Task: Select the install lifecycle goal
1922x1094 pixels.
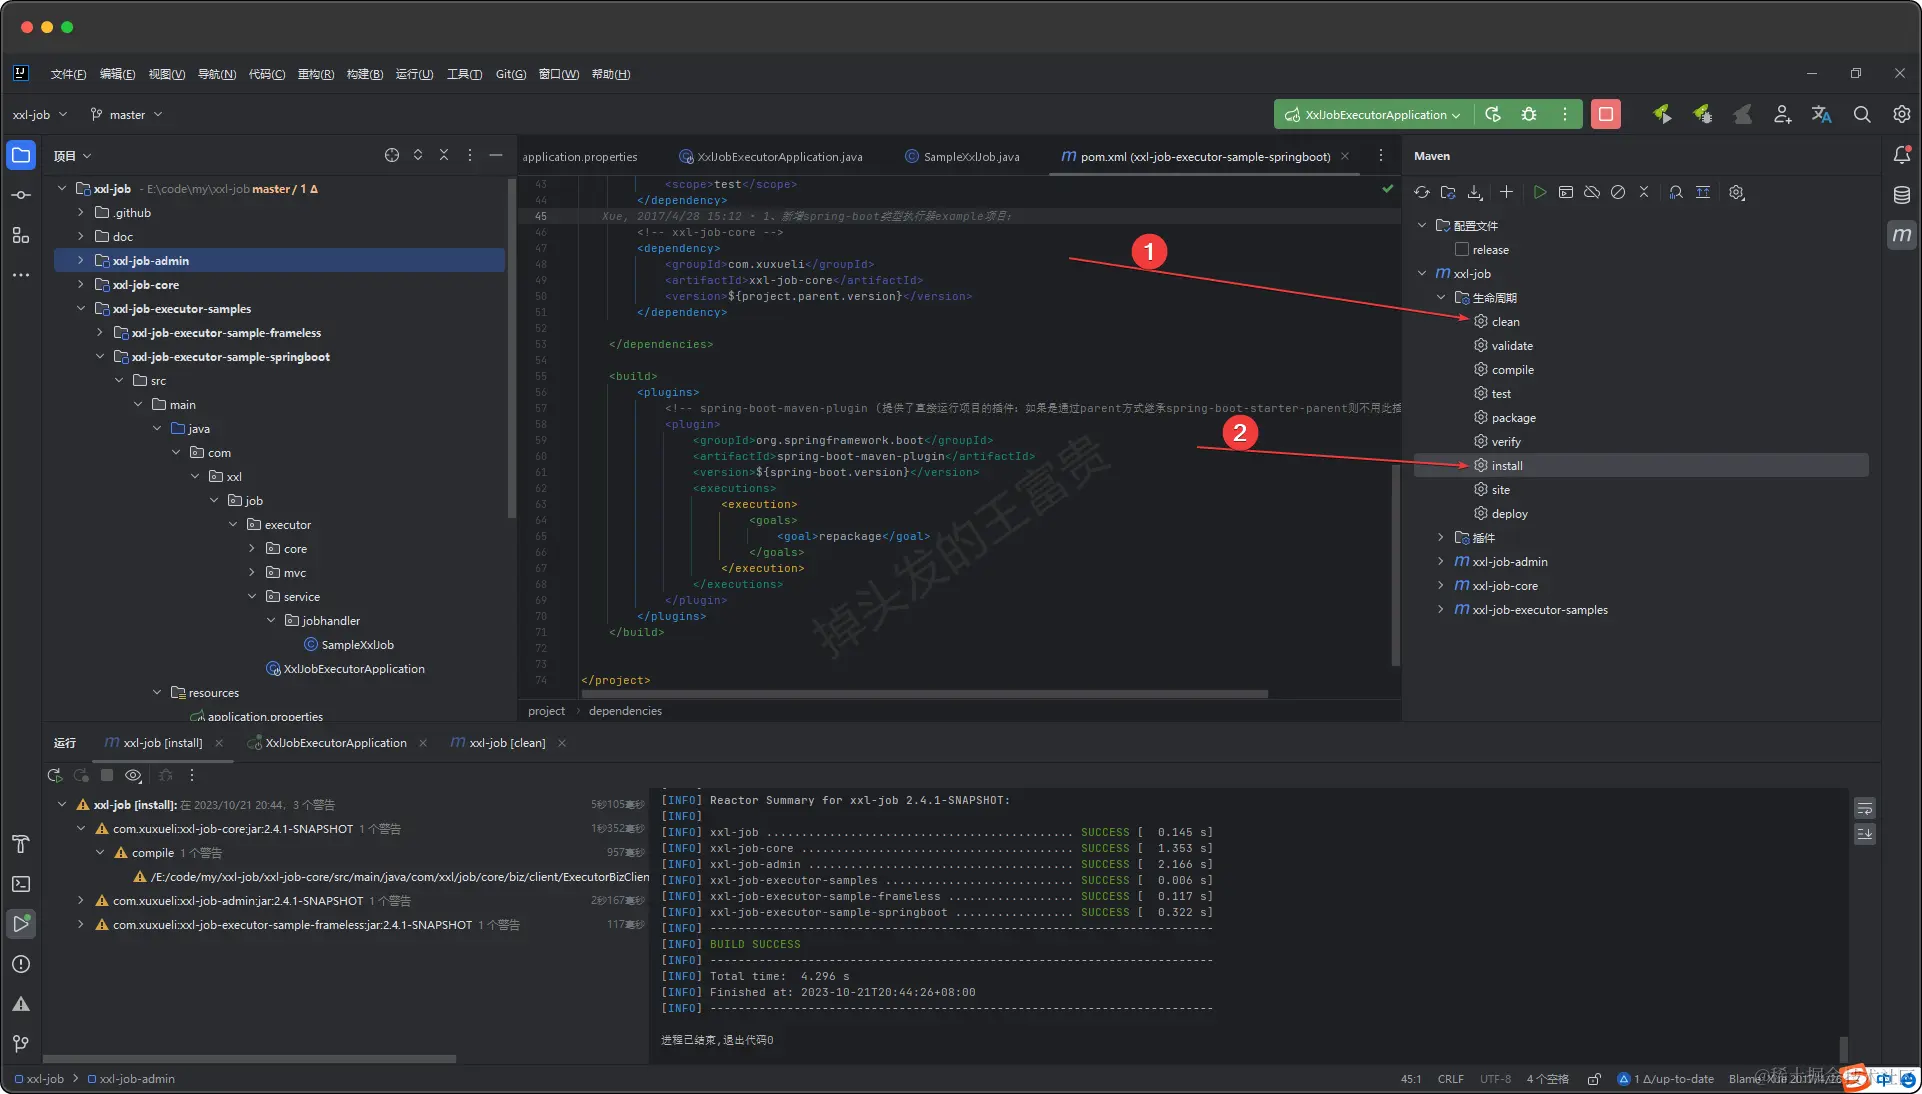Action: coord(1506,466)
